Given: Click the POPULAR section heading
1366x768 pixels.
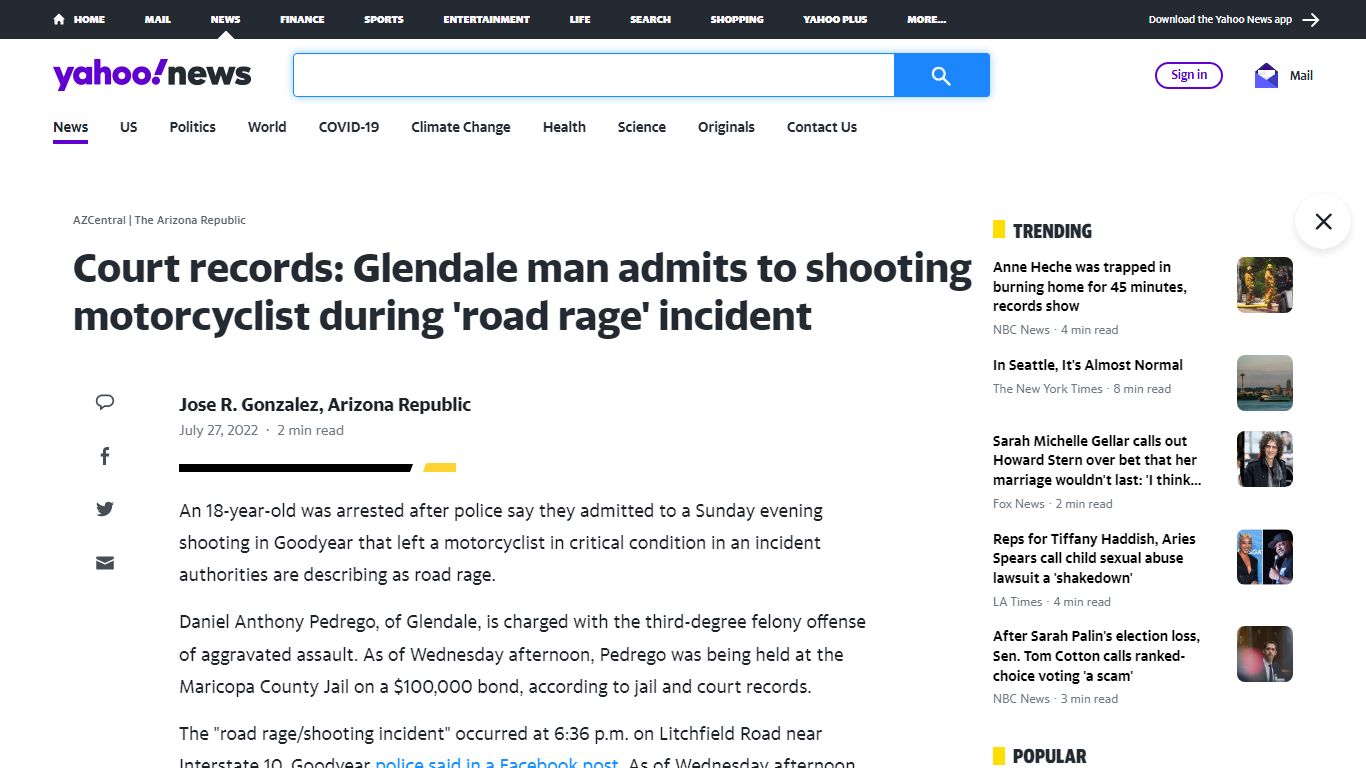Looking at the screenshot, I should click(1049, 756).
